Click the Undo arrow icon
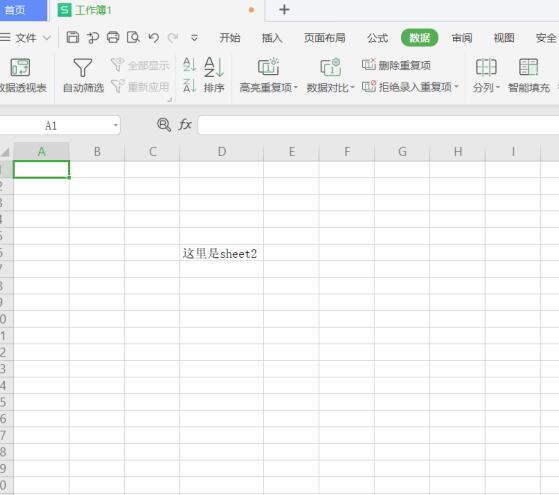559x495 pixels. tap(154, 37)
